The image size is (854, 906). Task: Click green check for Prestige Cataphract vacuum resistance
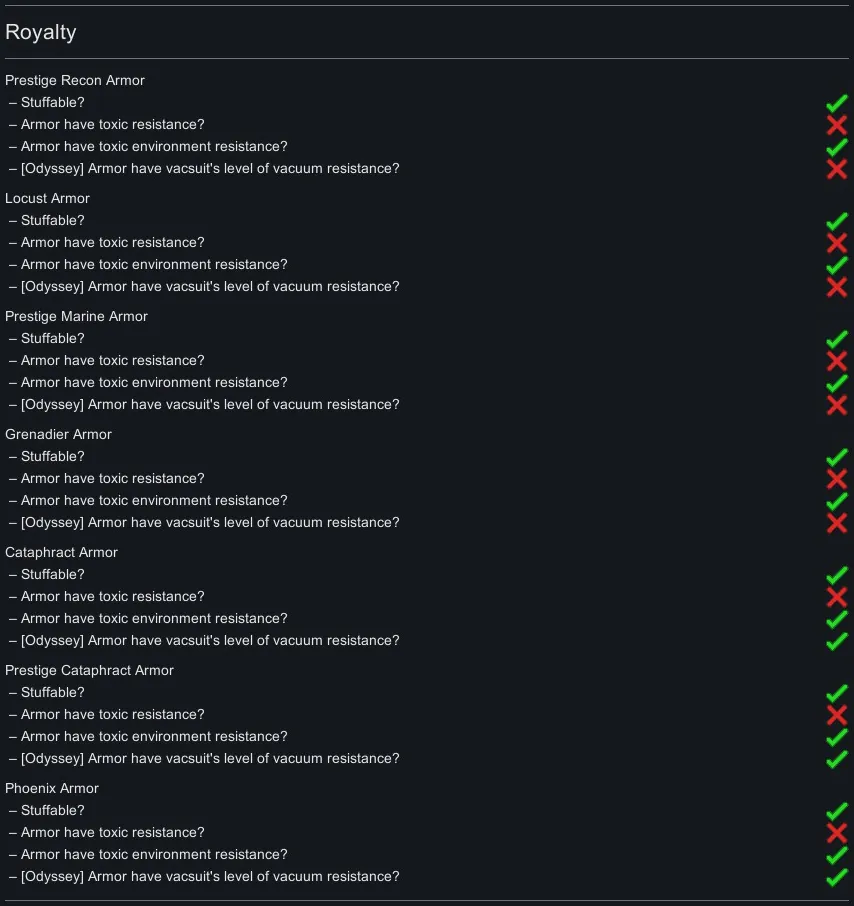(837, 759)
